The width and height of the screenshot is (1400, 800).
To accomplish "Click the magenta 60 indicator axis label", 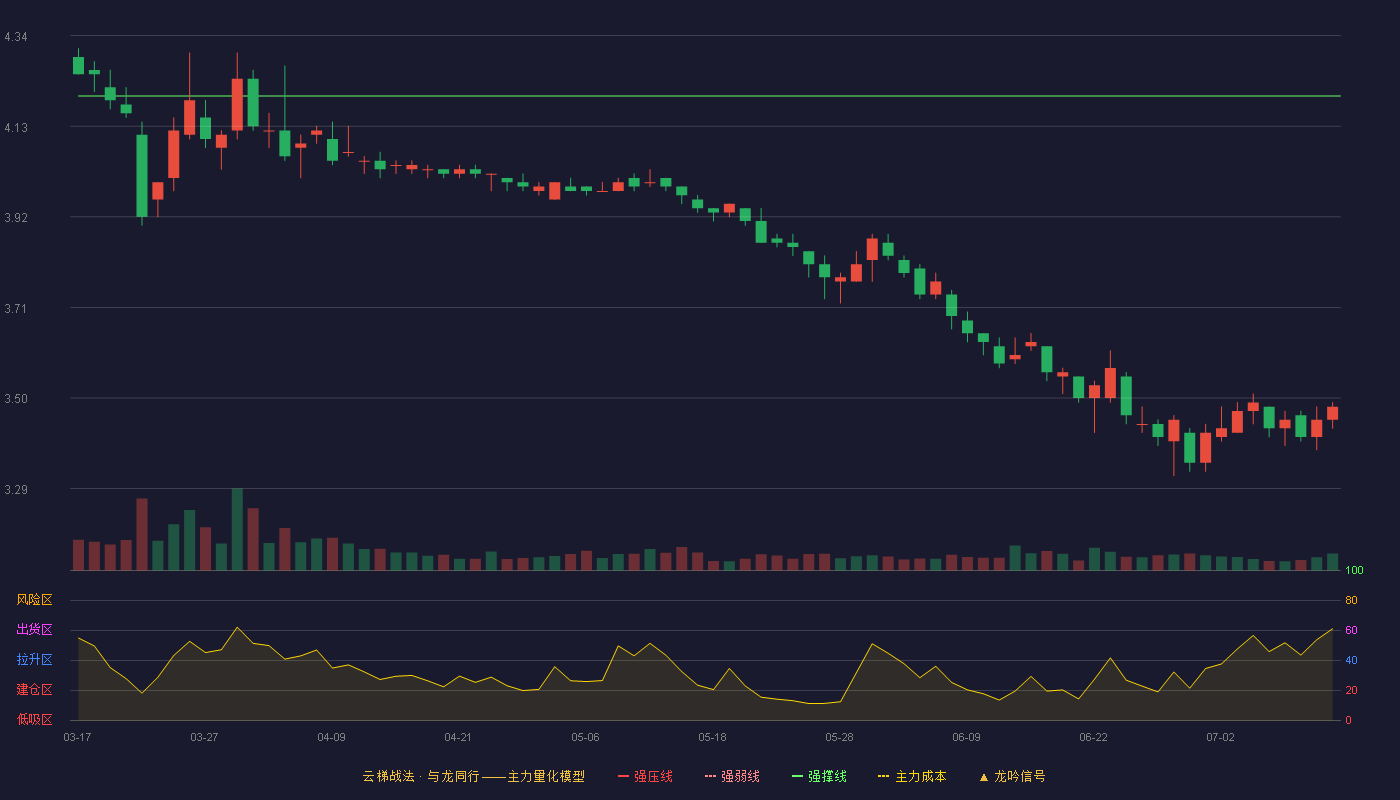I will pyautogui.click(x=1351, y=630).
